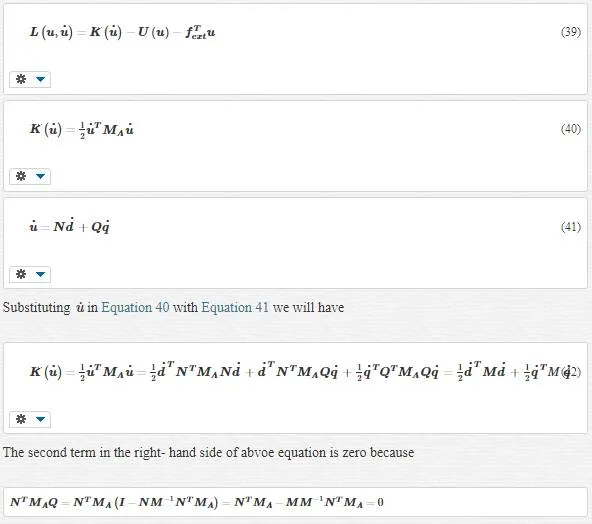Click the inline u̇ symbol in Substituting sentence
592x524 pixels.
pos(80,307)
